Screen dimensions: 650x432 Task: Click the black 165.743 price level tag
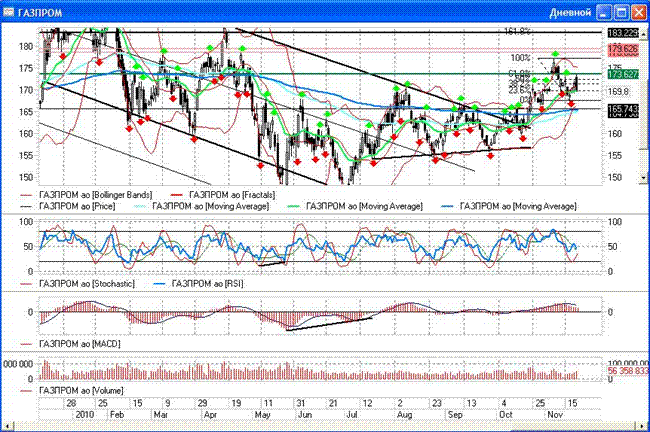(x=623, y=109)
